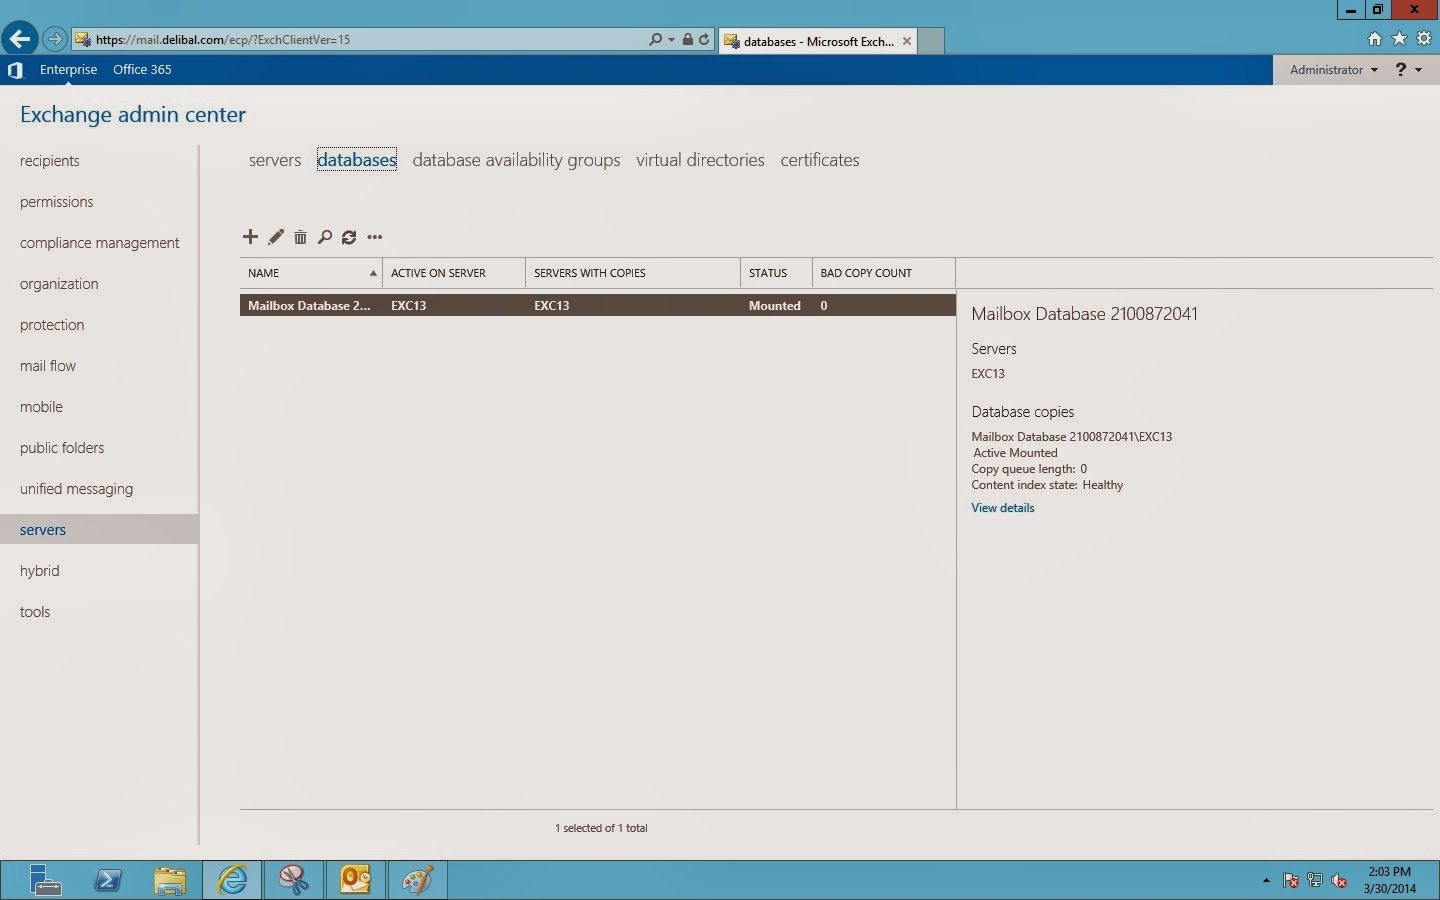Open Internet Explorer from the taskbar

[232, 880]
